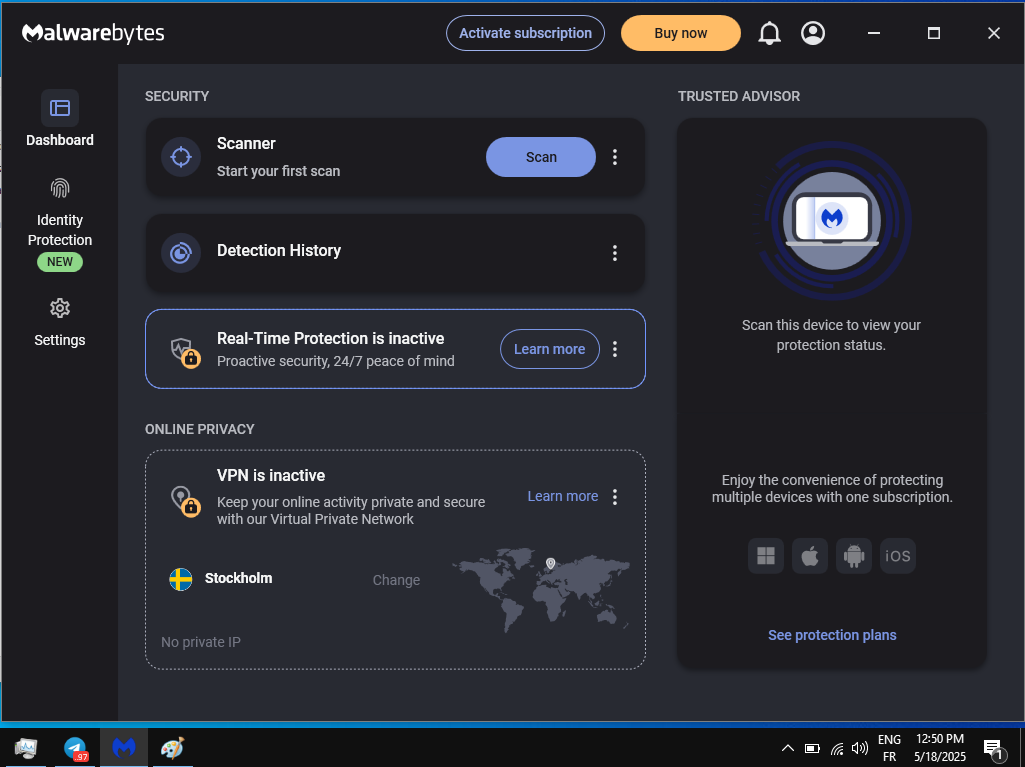Click the Trusted Advisor laptop illustration
Viewport: 1025px width, 767px height.
click(832, 220)
